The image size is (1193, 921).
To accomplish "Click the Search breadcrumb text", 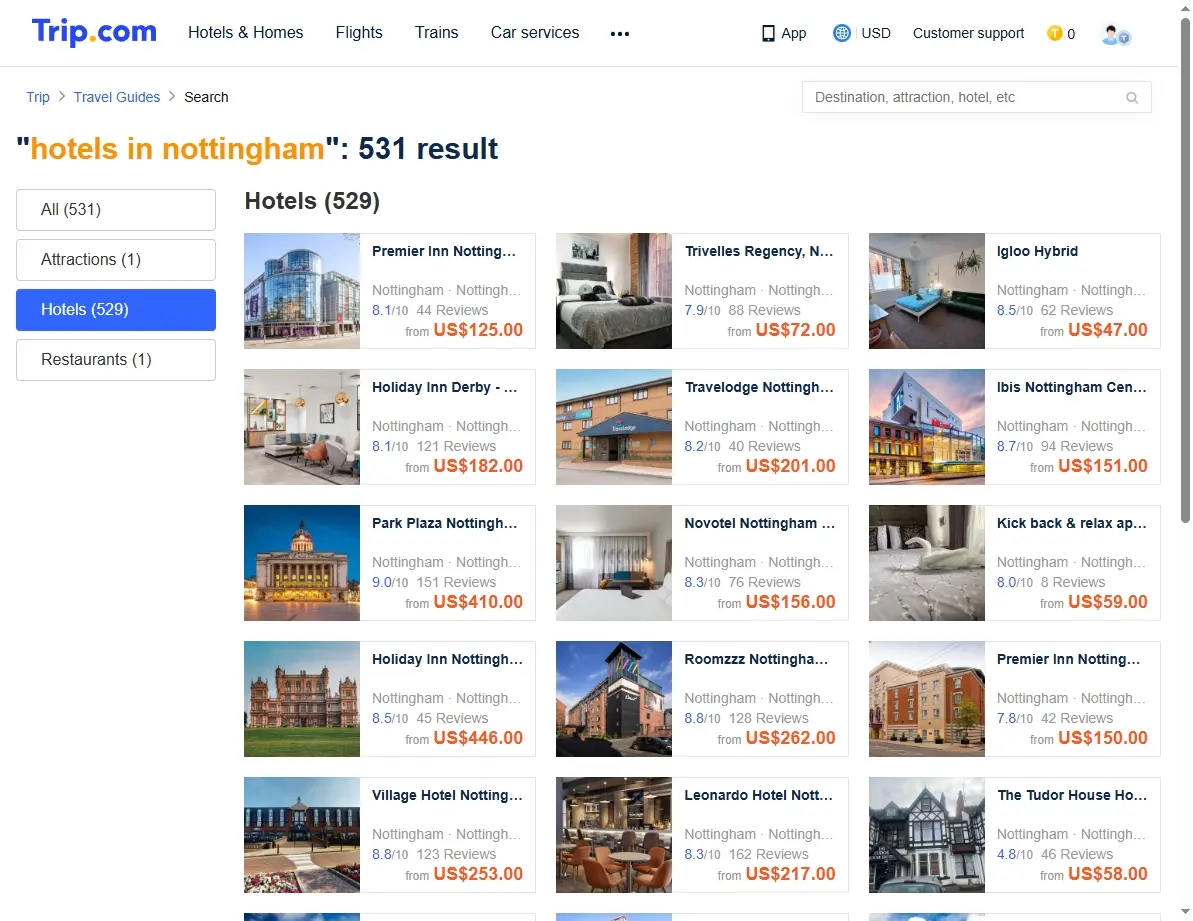I will (206, 97).
